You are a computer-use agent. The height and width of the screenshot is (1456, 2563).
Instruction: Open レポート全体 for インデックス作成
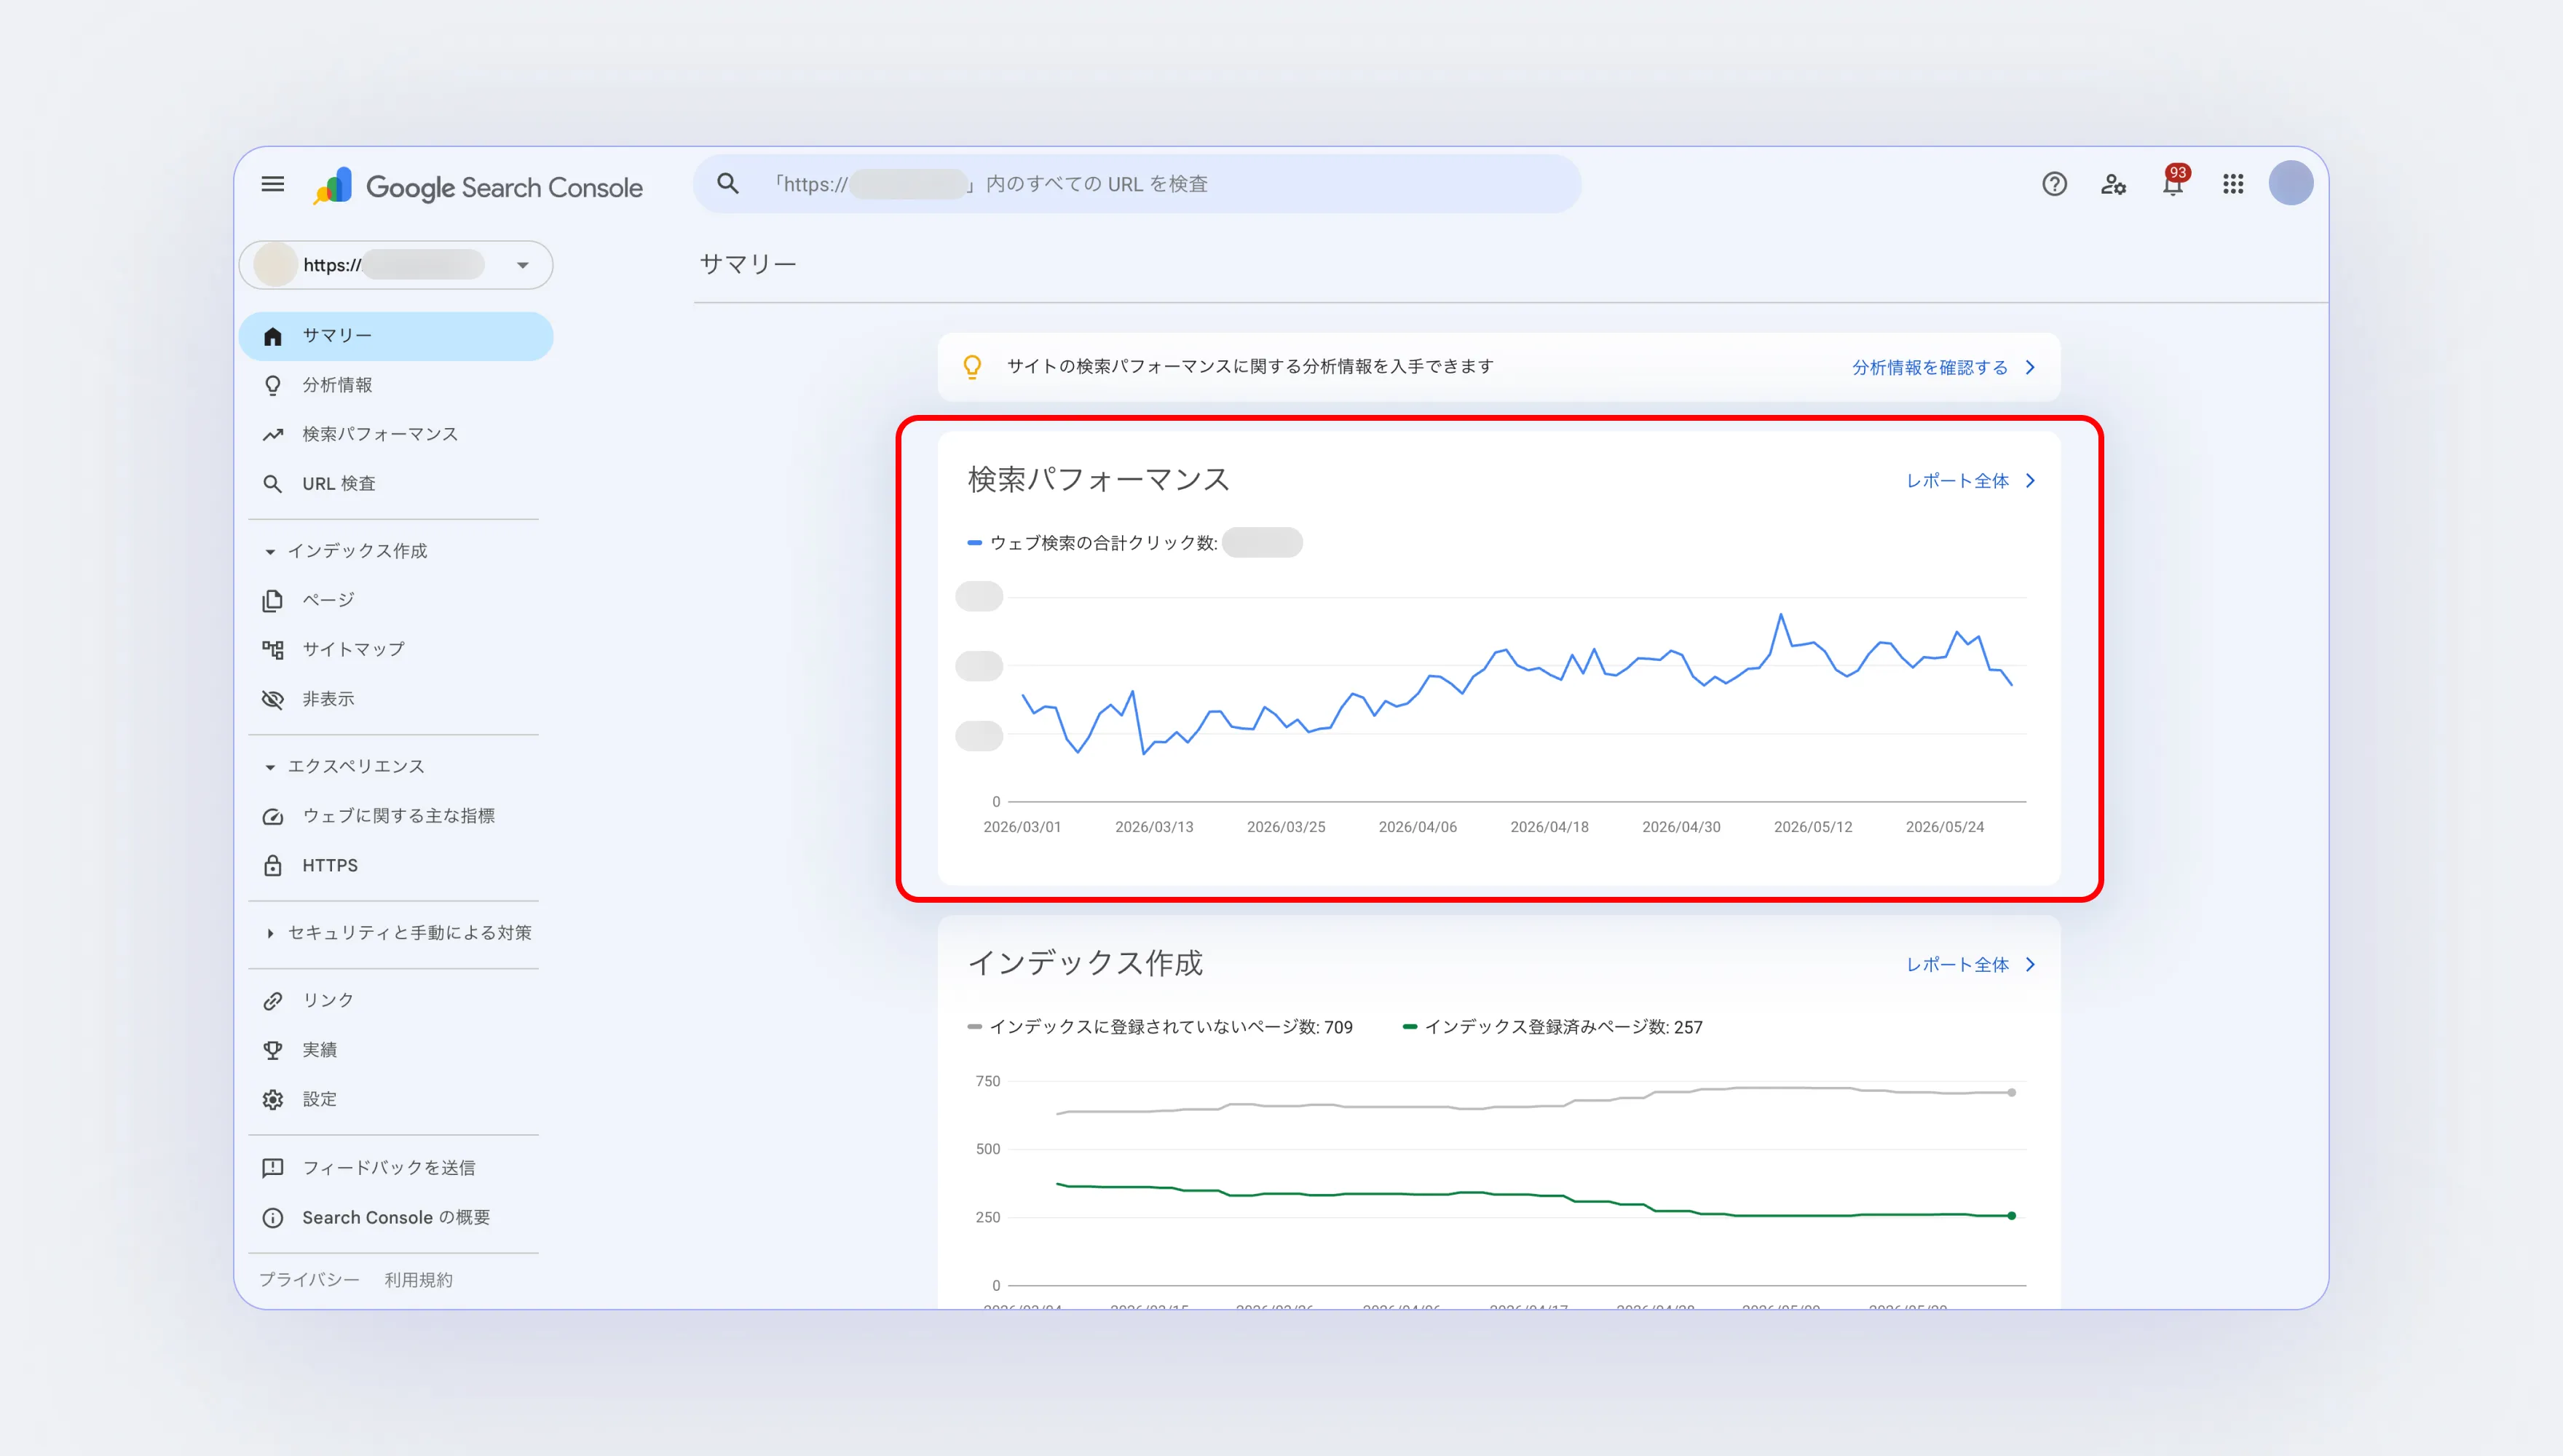point(1957,965)
